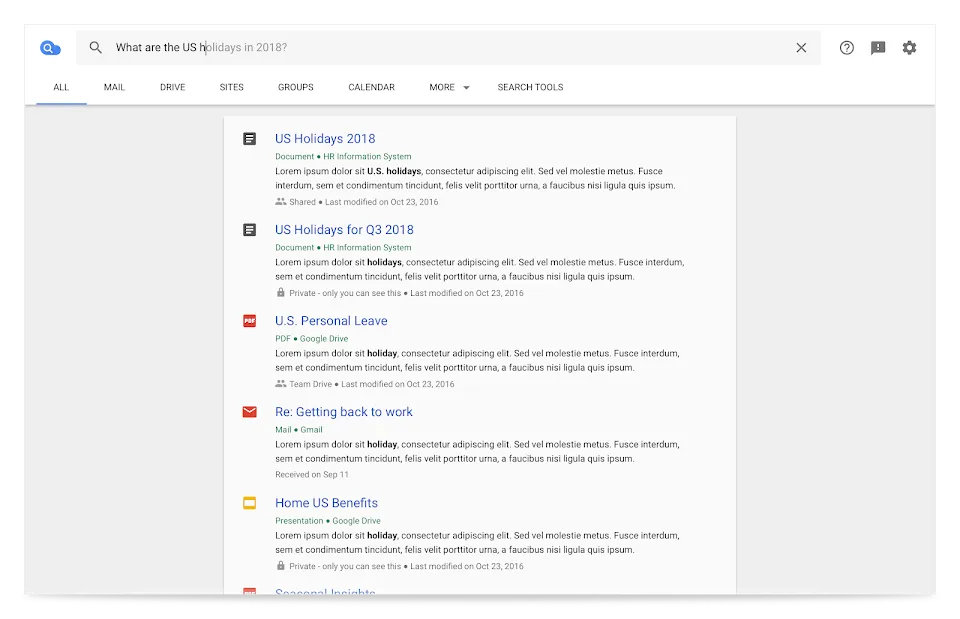Image resolution: width=960 pixels, height=619 pixels.
Task: Open the GROUPS tab
Action: coord(296,88)
